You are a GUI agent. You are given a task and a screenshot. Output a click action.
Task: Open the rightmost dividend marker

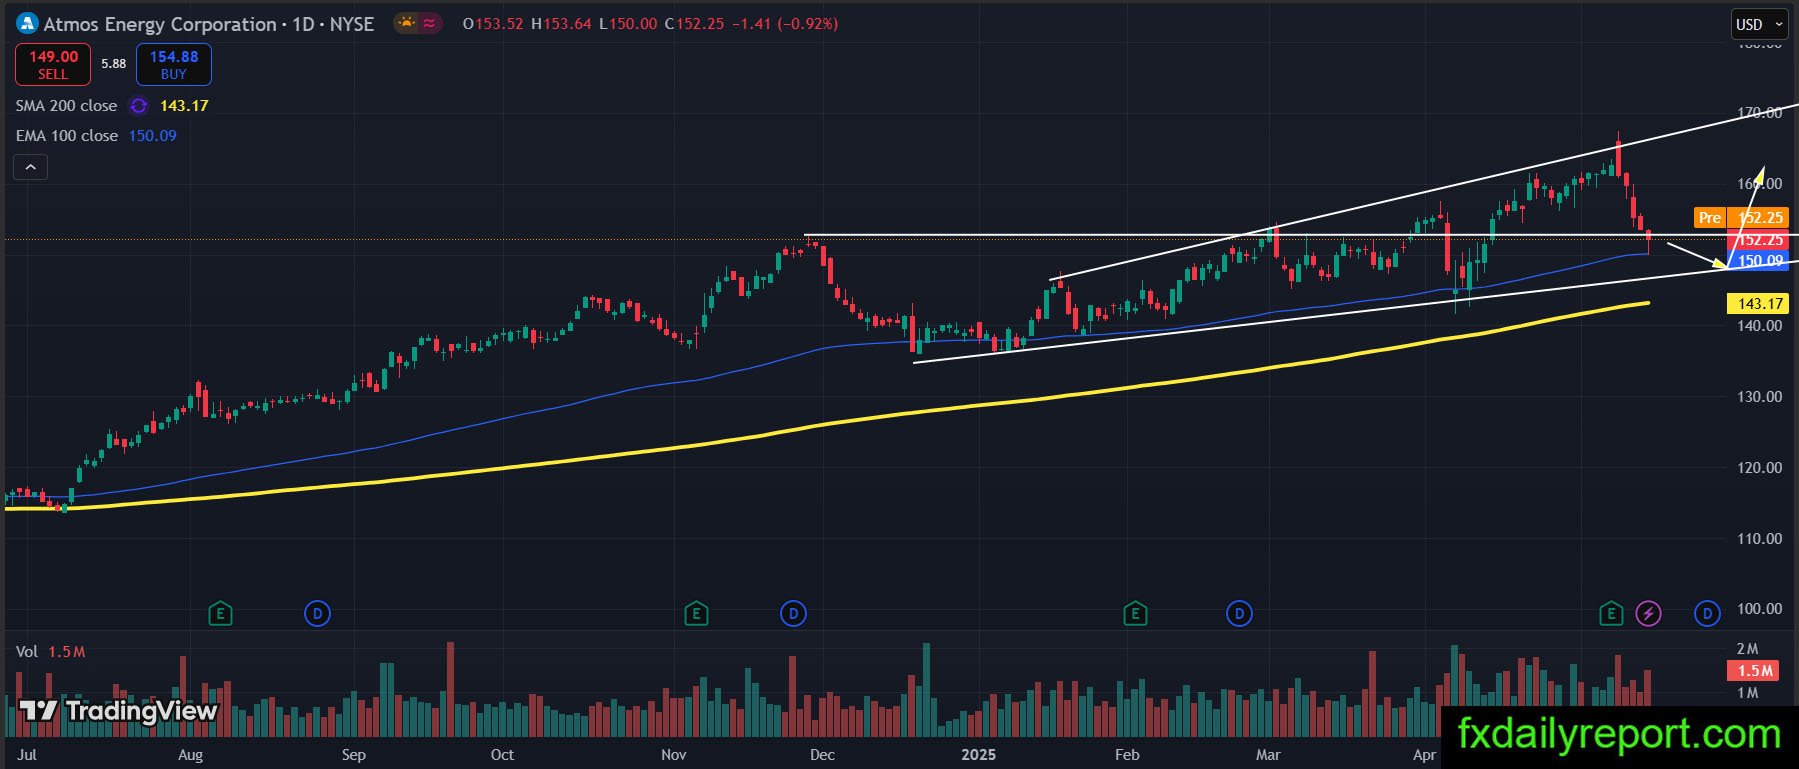[1707, 613]
